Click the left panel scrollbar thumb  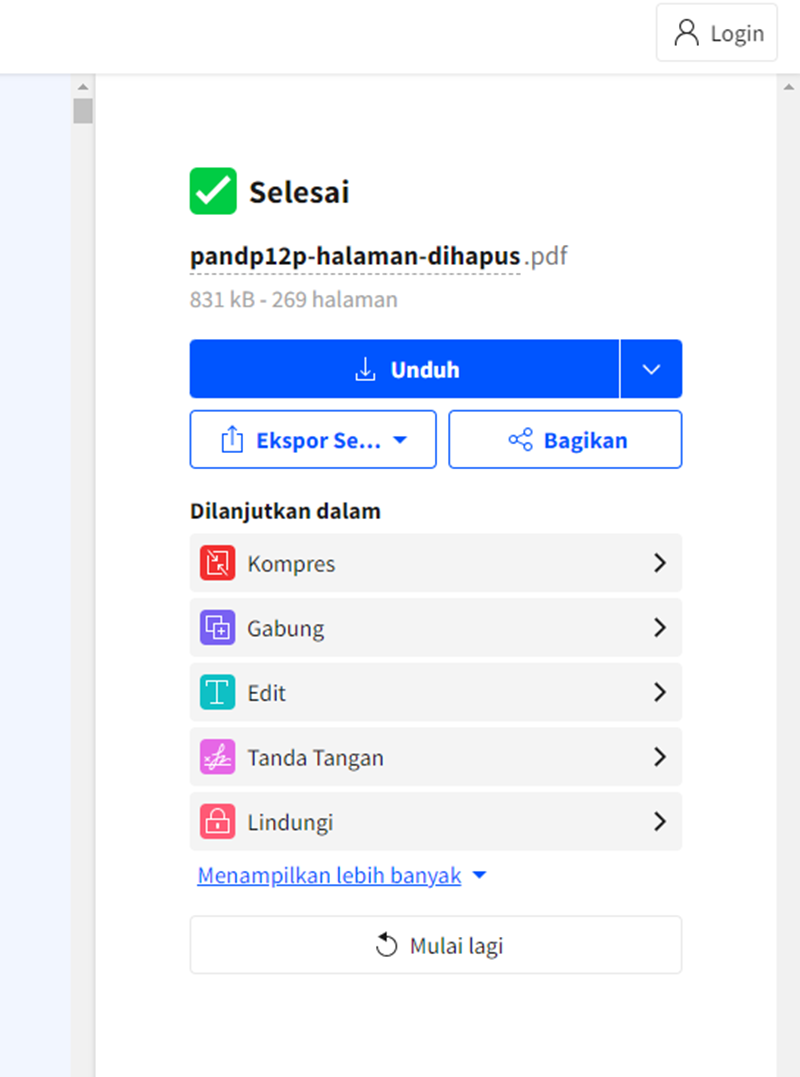click(x=83, y=111)
